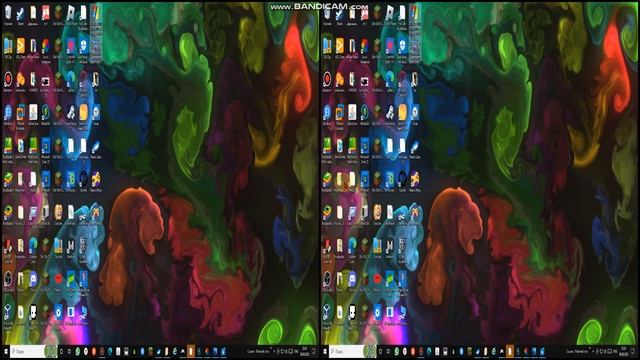Image resolution: width=640 pixels, height=360 pixels.
Task: Select highlighted orange app on left taskbar copy
Action: 191,351
